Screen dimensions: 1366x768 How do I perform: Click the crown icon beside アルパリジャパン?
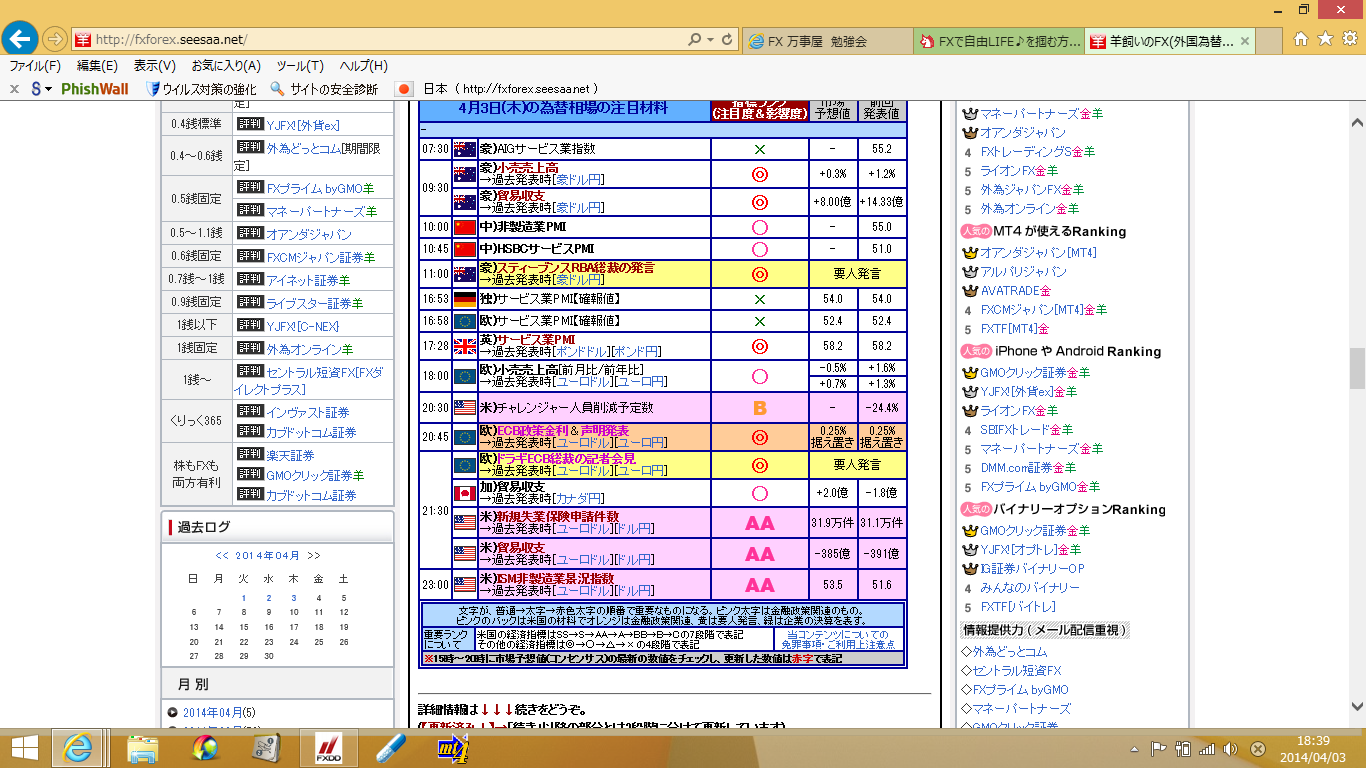point(968,272)
